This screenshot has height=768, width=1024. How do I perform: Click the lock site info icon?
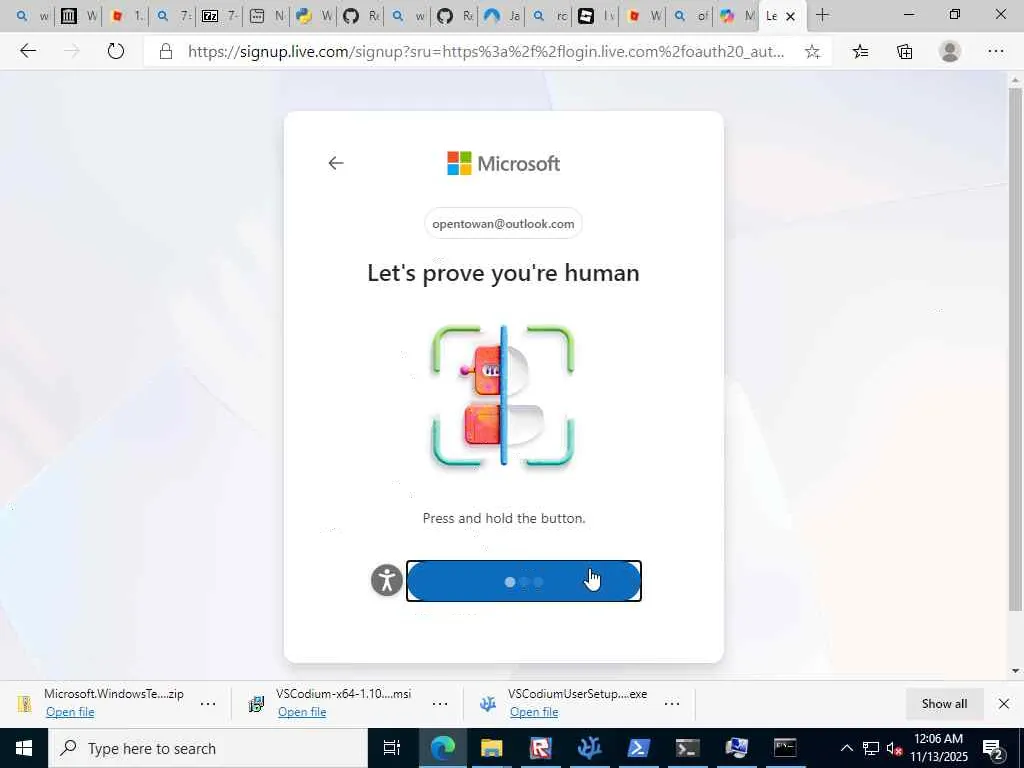(x=166, y=52)
